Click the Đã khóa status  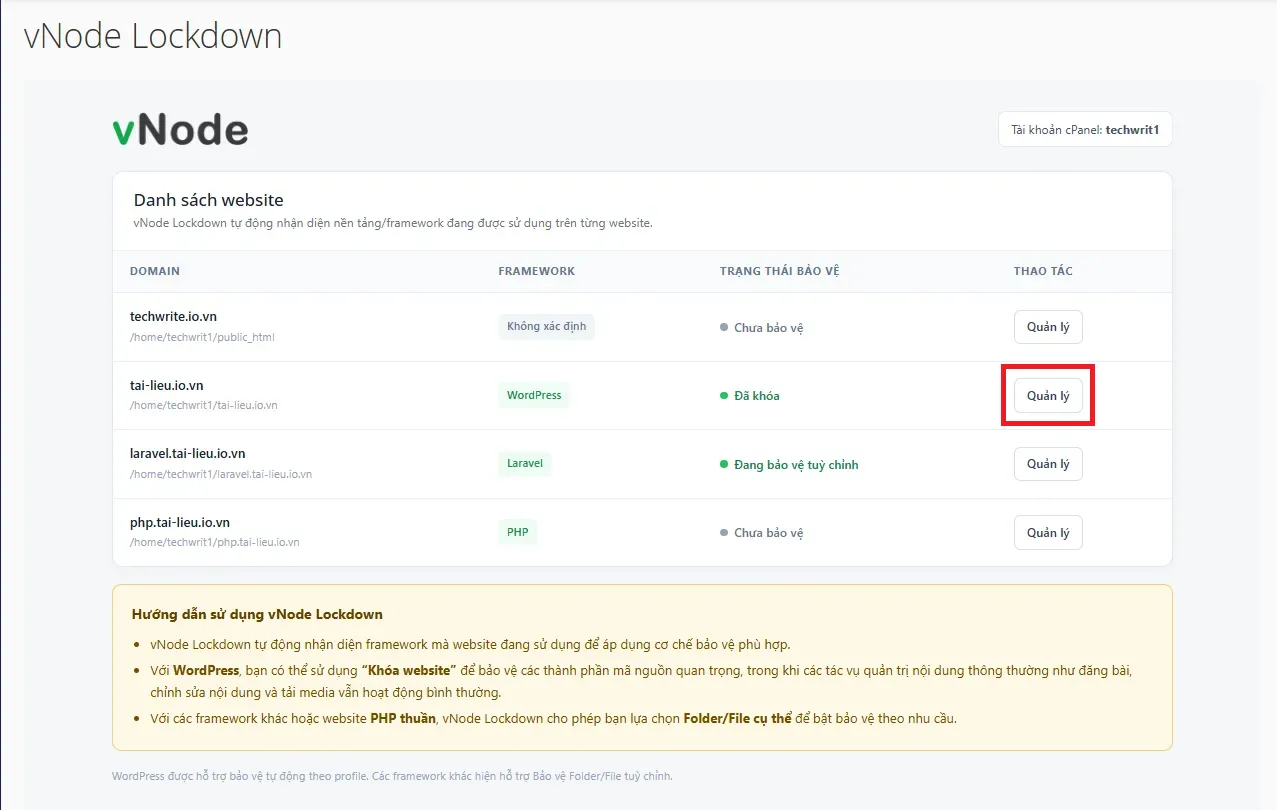pos(749,396)
